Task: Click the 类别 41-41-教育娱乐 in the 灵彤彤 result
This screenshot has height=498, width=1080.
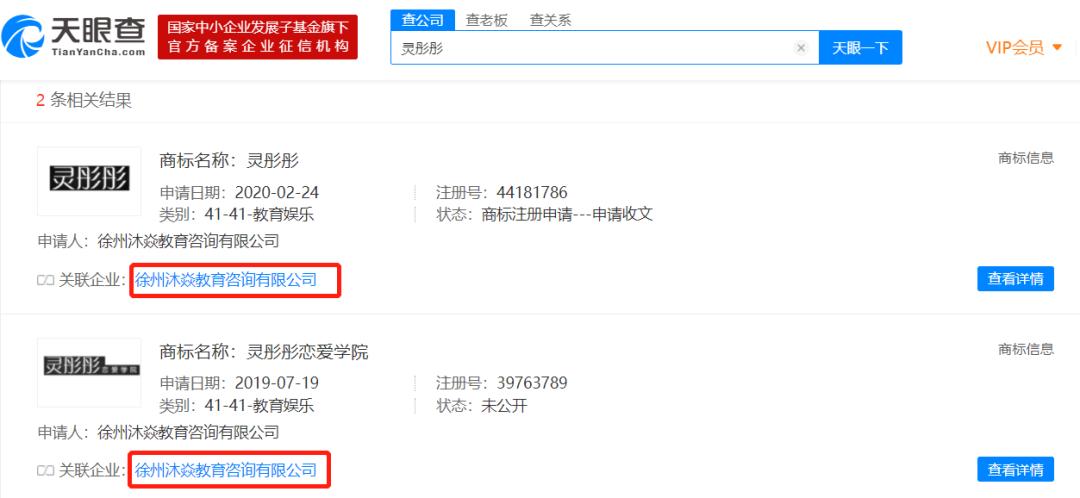Action: 237,214
